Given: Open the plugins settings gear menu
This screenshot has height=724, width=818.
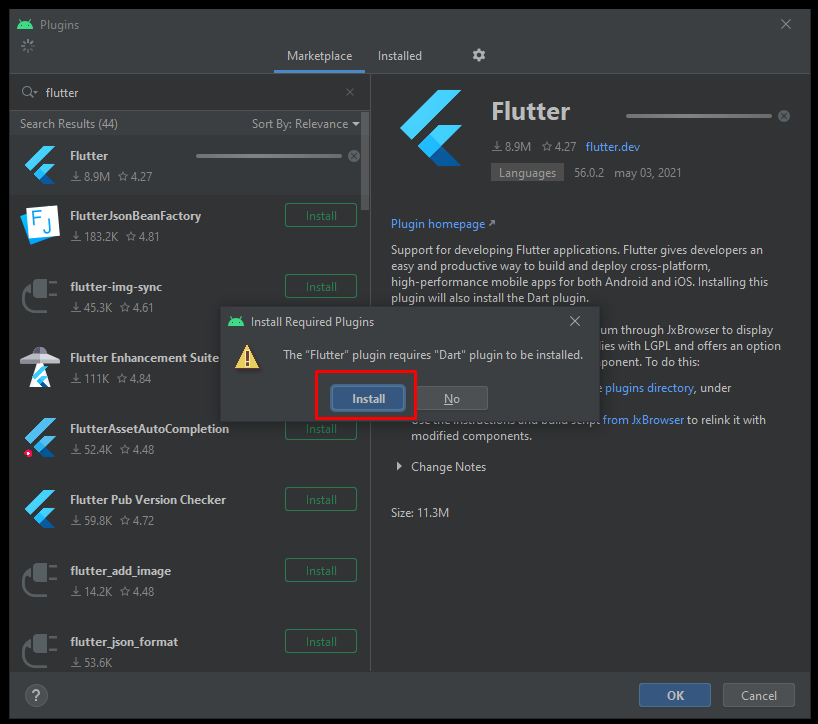Looking at the screenshot, I should (479, 55).
